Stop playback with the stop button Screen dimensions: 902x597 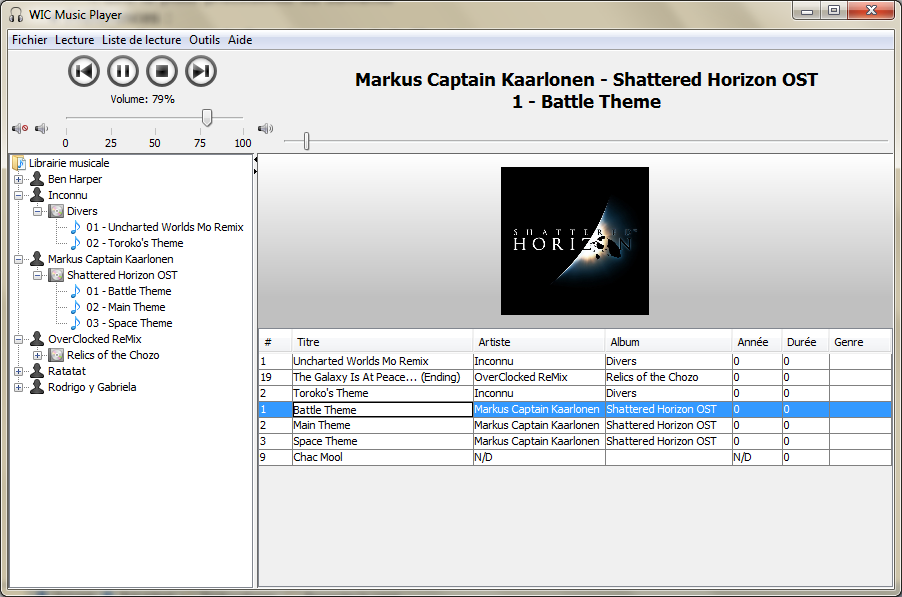pyautogui.click(x=162, y=71)
